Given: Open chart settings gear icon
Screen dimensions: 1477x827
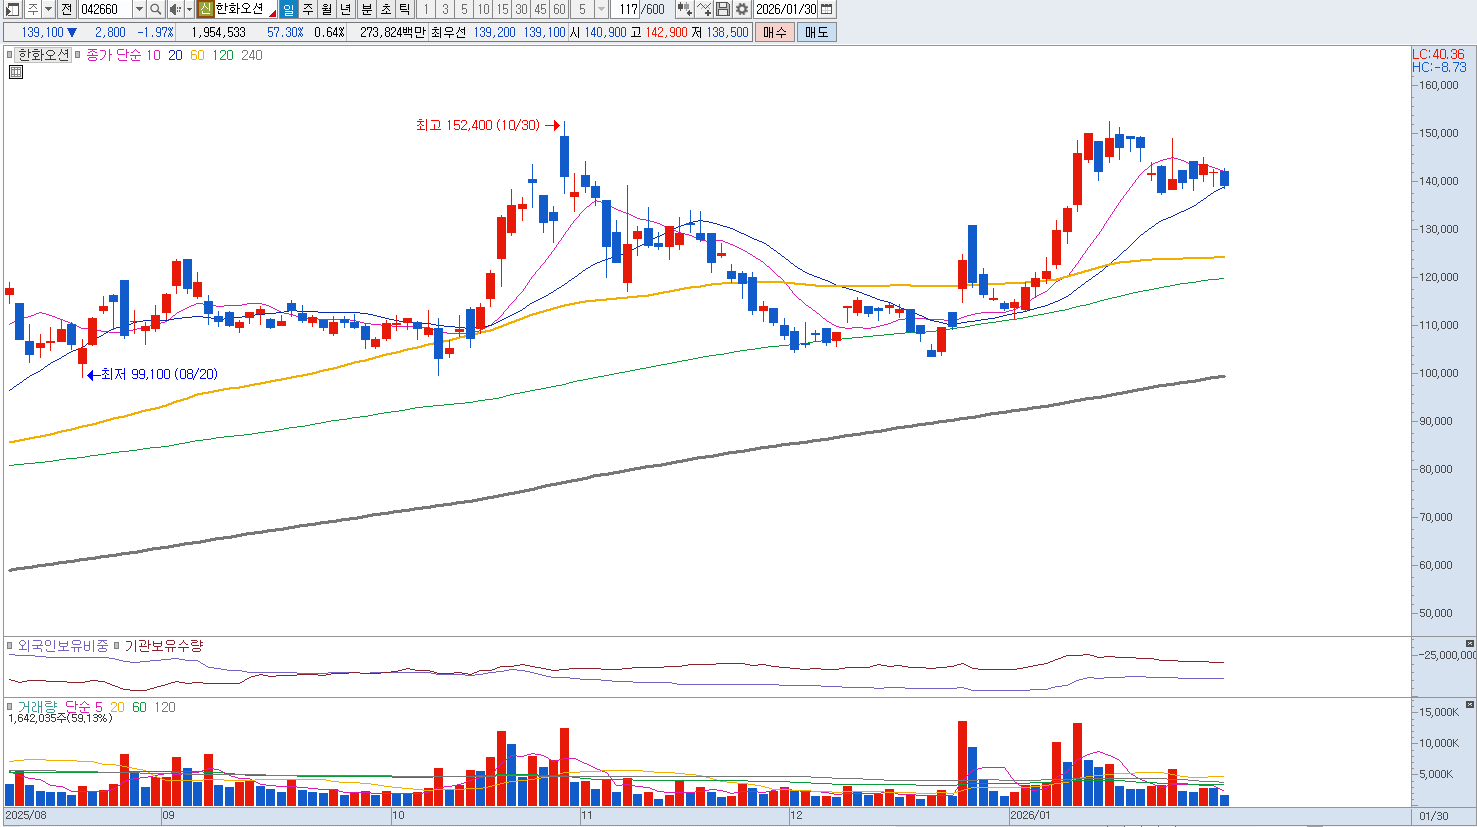Looking at the screenshot, I should coord(741,9).
